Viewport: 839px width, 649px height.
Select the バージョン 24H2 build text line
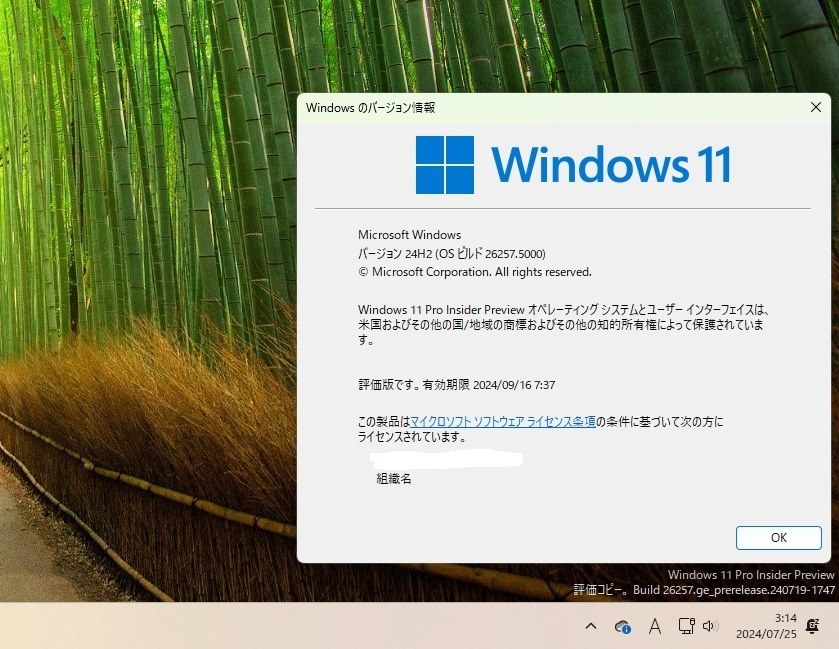pos(452,254)
